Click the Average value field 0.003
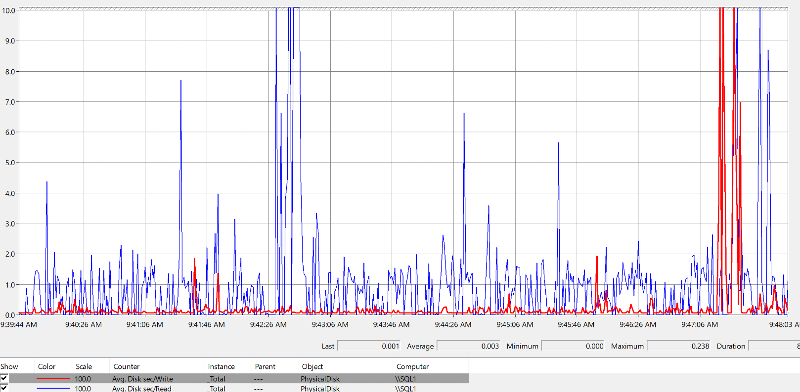Image resolution: width=800 pixels, height=392 pixels. pyautogui.click(x=469, y=346)
